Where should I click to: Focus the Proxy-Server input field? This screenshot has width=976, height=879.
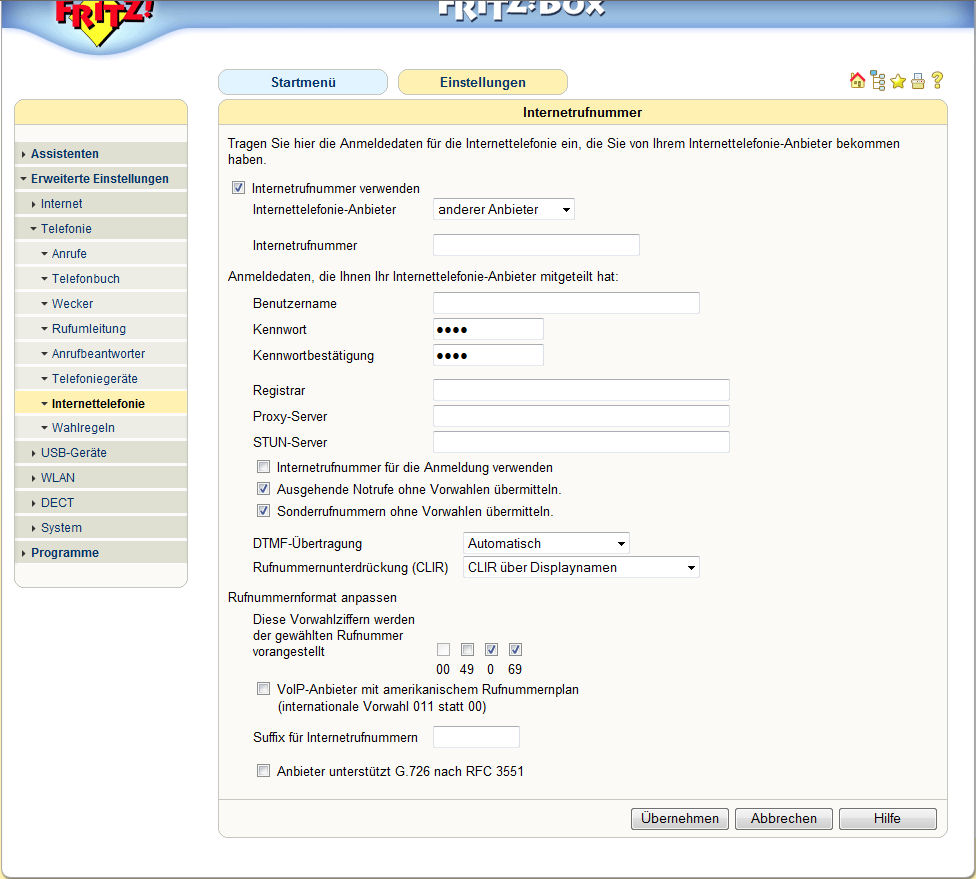pos(581,416)
